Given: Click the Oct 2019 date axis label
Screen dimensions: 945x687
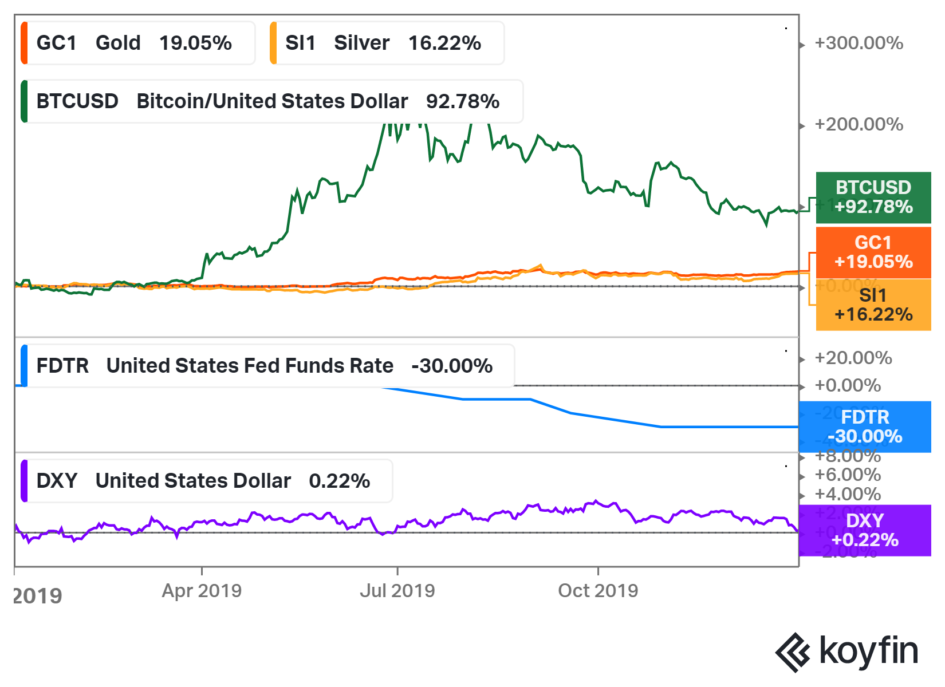Looking at the screenshot, I should point(597,590).
